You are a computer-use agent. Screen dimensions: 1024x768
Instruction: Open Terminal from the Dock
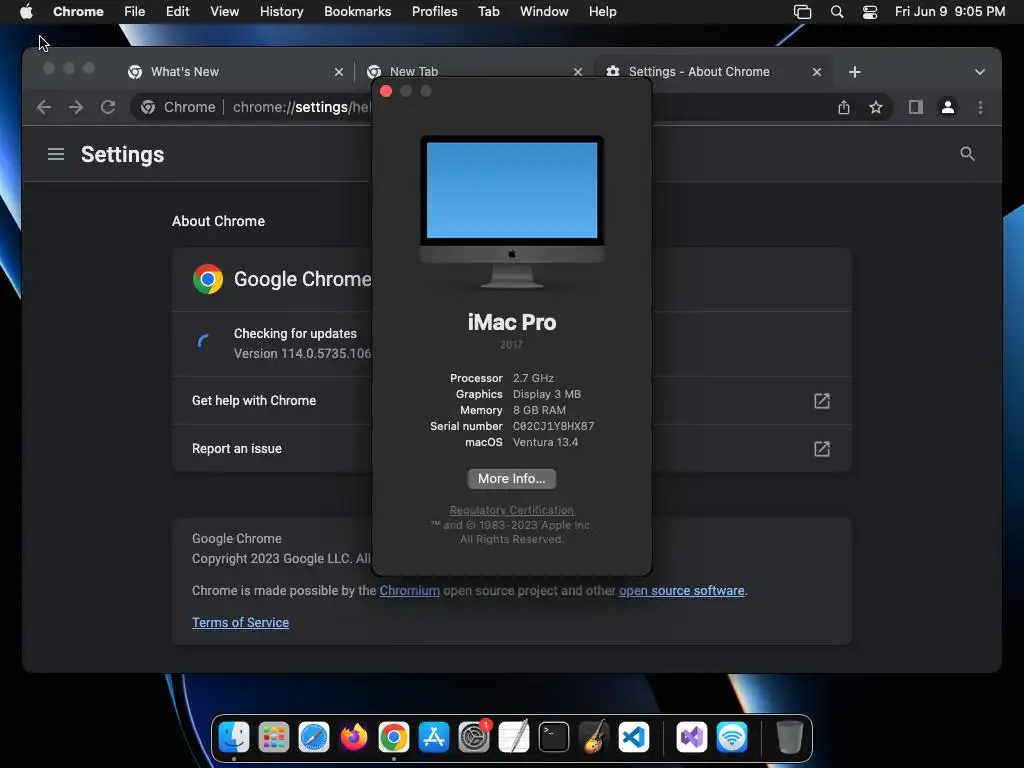(554, 737)
